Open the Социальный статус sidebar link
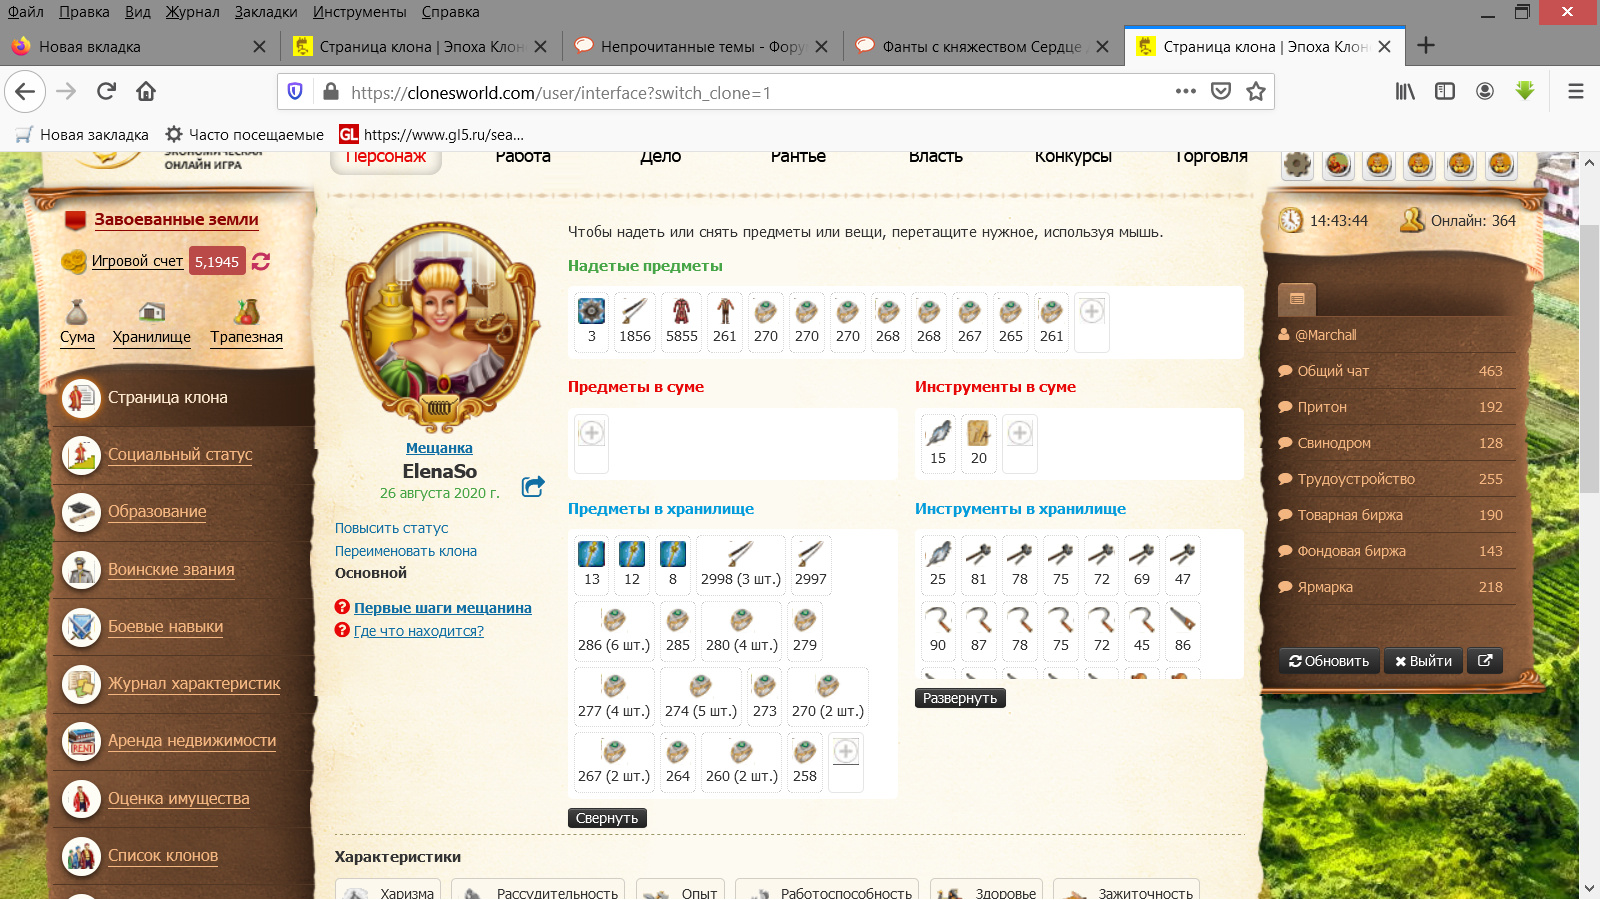This screenshot has height=900, width=1600. click(180, 454)
